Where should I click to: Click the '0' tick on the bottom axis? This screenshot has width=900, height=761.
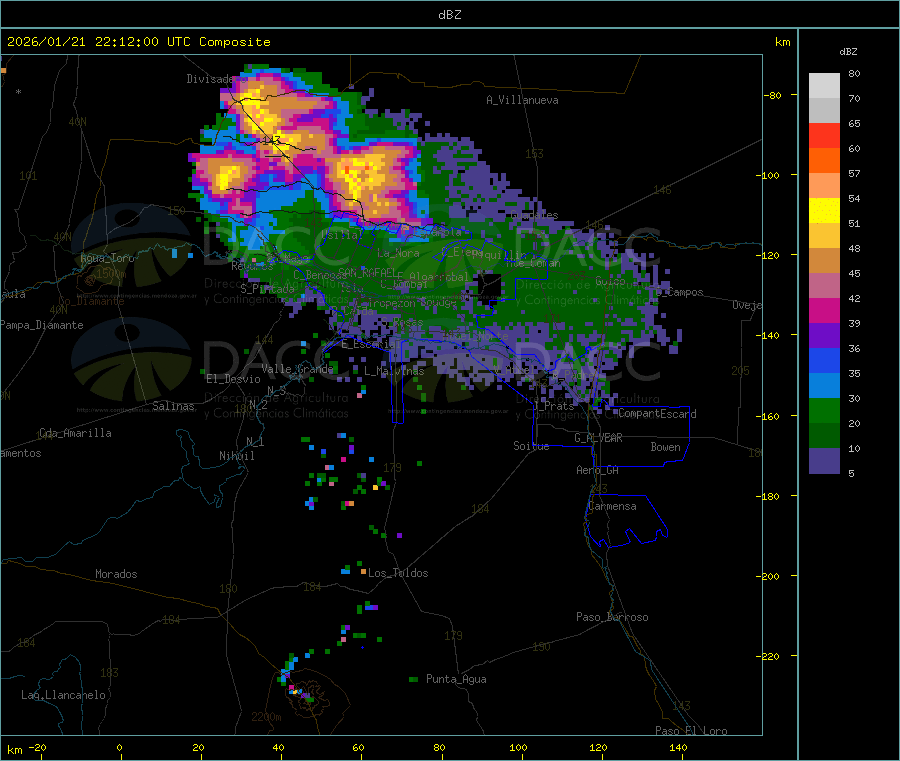point(119,747)
